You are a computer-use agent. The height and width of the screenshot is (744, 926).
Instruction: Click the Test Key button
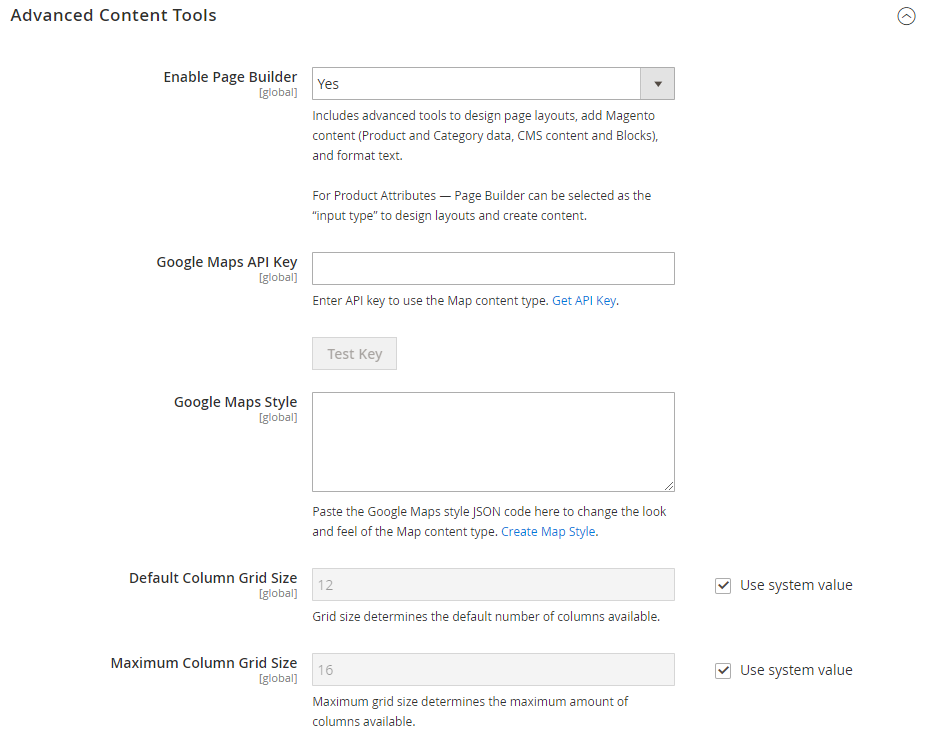(x=354, y=354)
